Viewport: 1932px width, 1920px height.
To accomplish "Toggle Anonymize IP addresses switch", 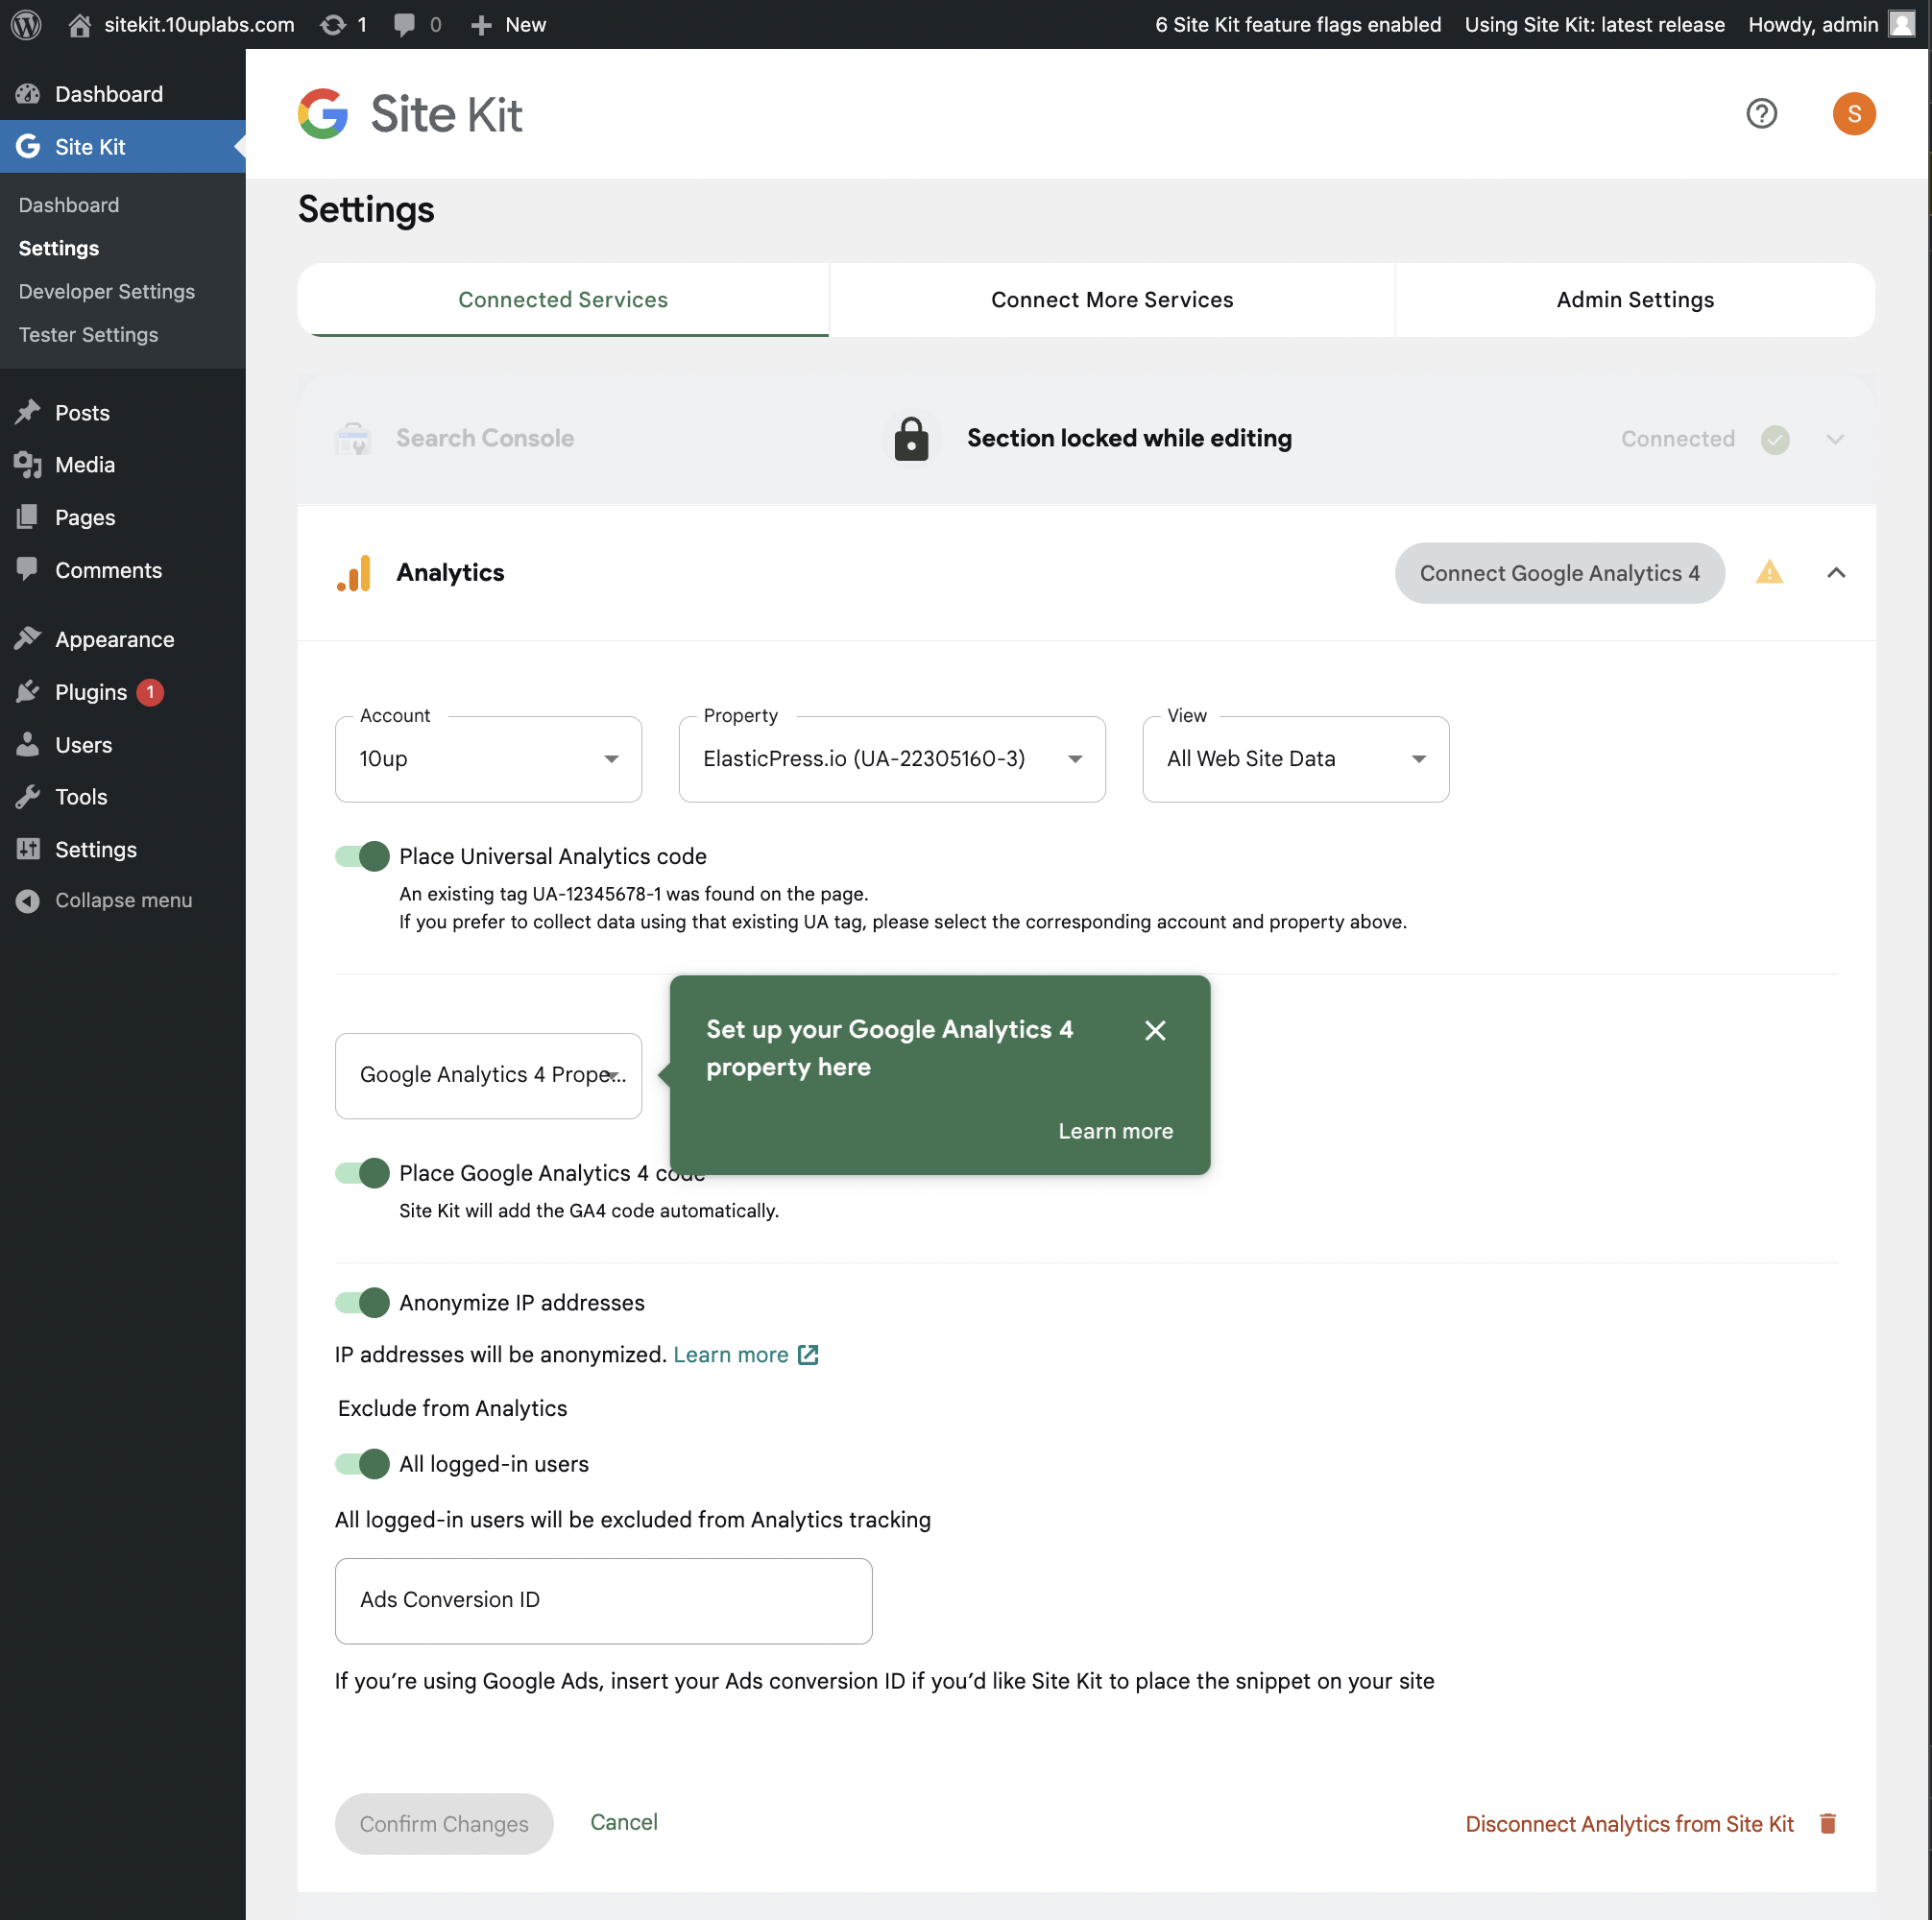I will tap(362, 1302).
